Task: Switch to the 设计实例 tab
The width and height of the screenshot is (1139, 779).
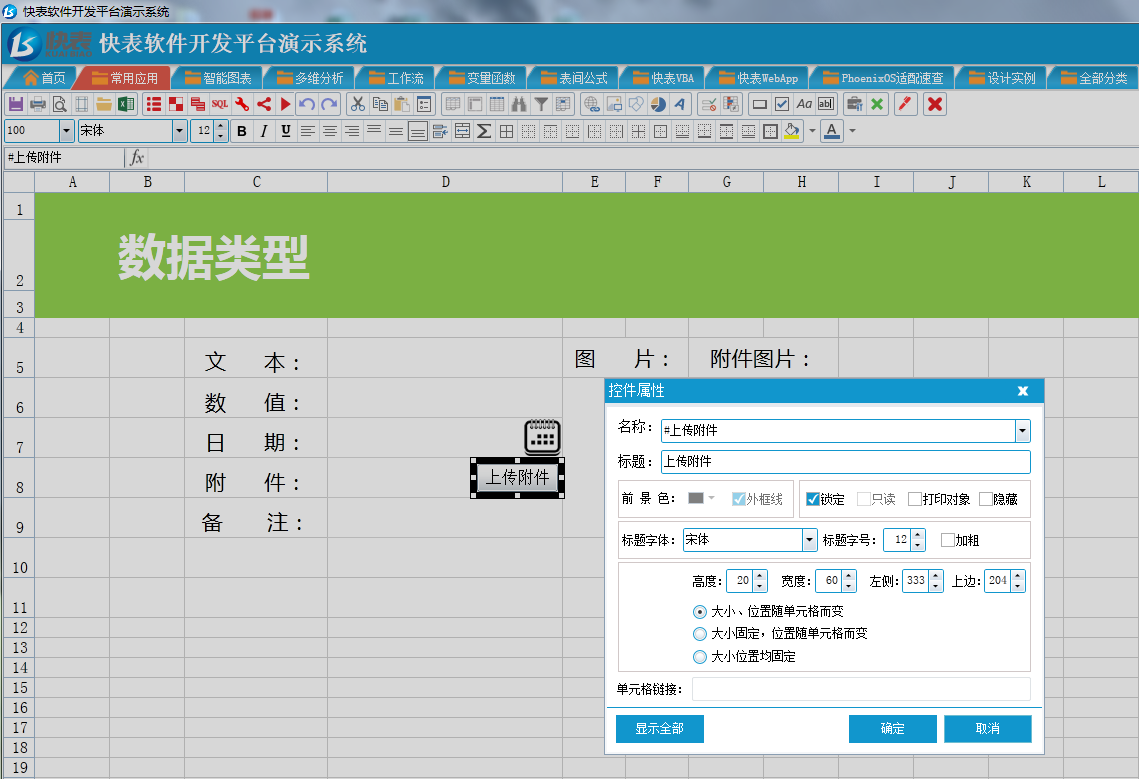Action: coord(1002,78)
